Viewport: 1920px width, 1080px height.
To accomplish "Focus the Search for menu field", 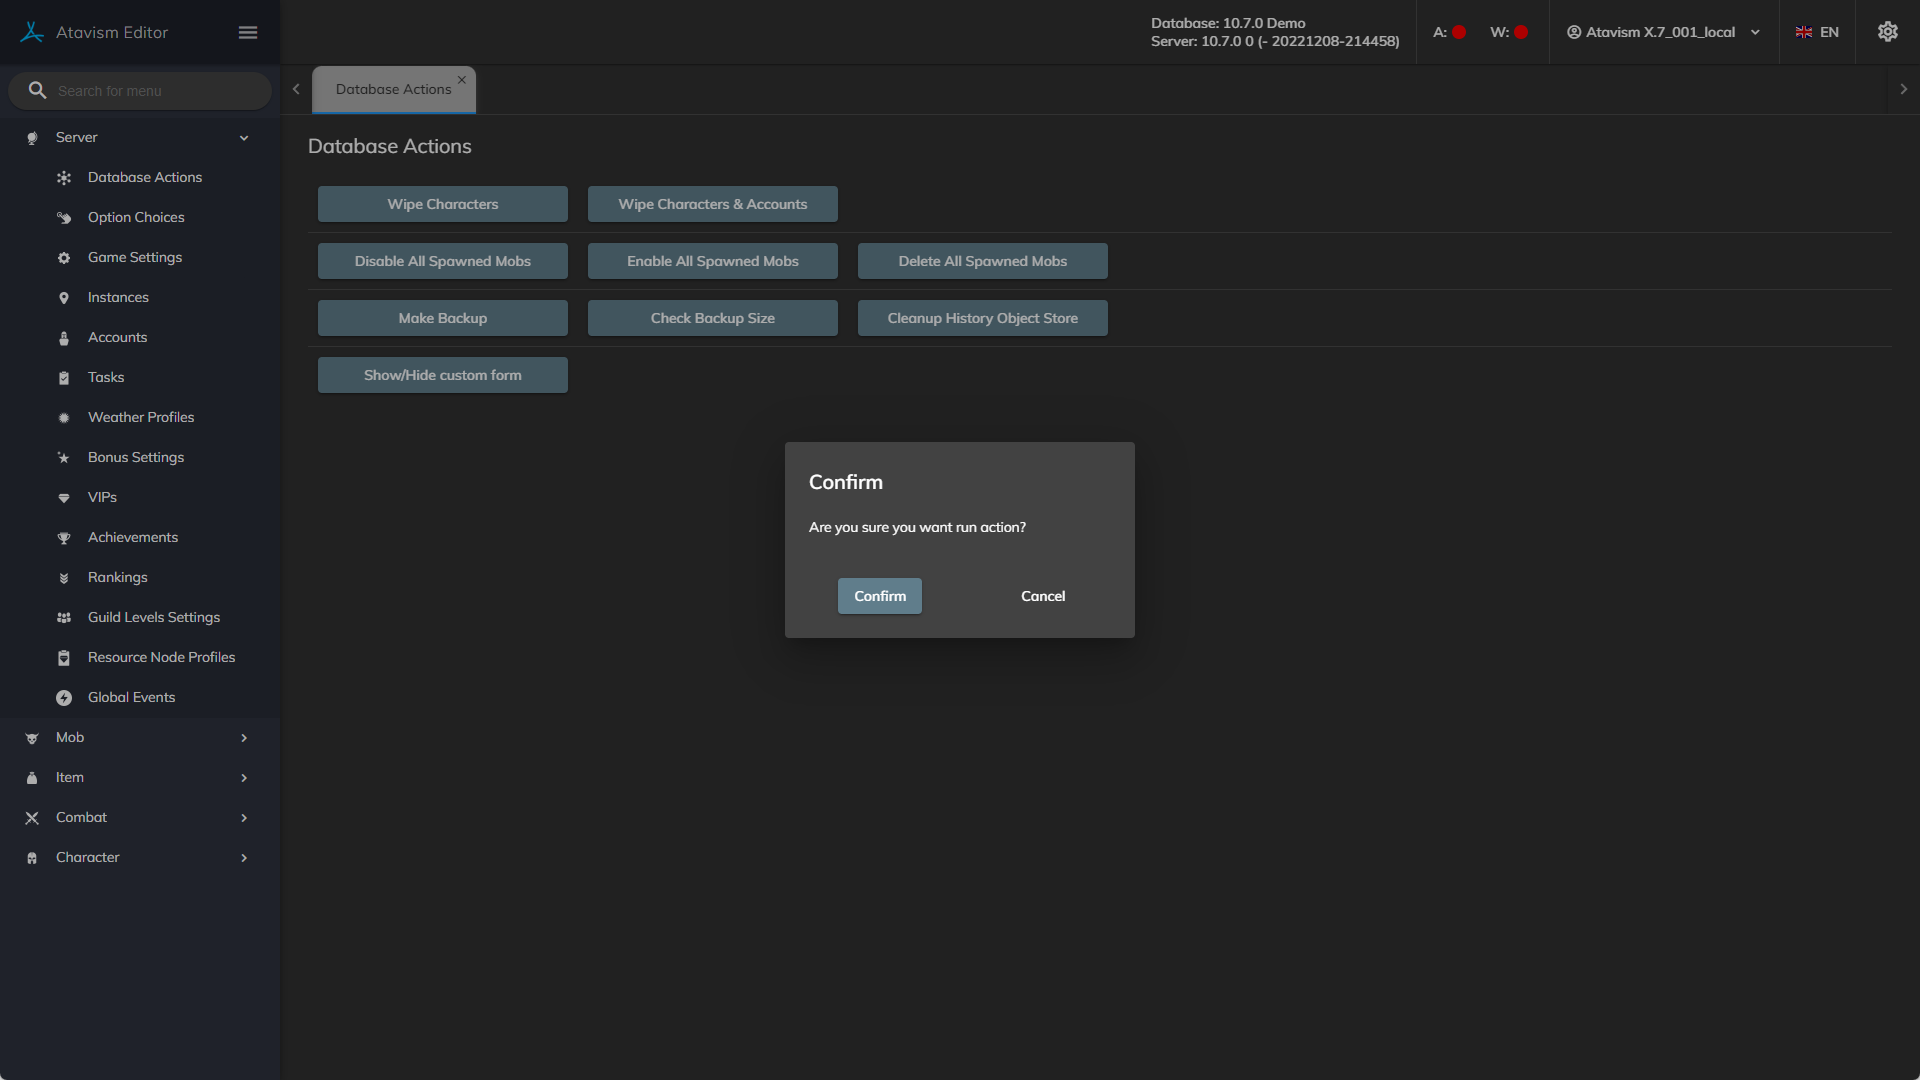I will pyautogui.click(x=150, y=91).
